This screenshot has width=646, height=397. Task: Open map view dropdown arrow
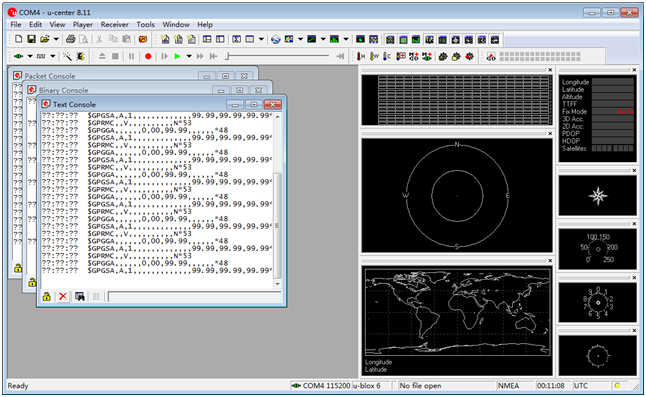tap(300, 40)
